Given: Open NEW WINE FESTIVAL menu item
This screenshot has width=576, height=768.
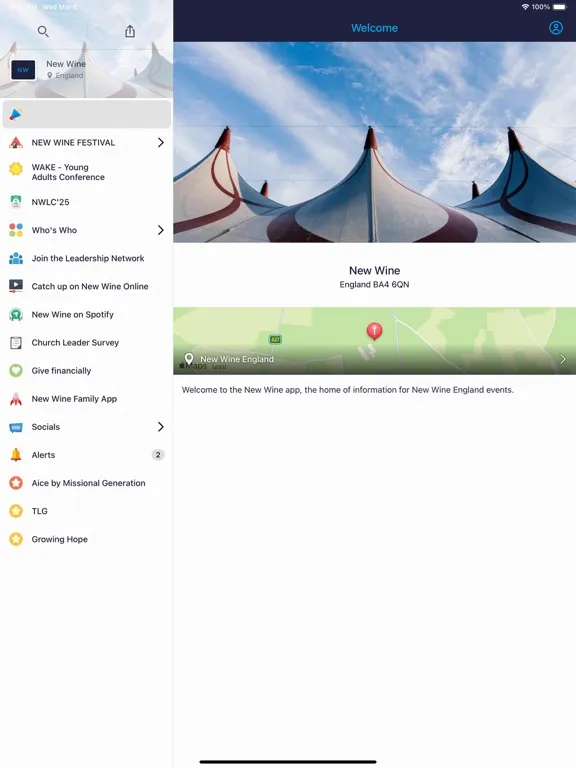Looking at the screenshot, I should click(87, 143).
